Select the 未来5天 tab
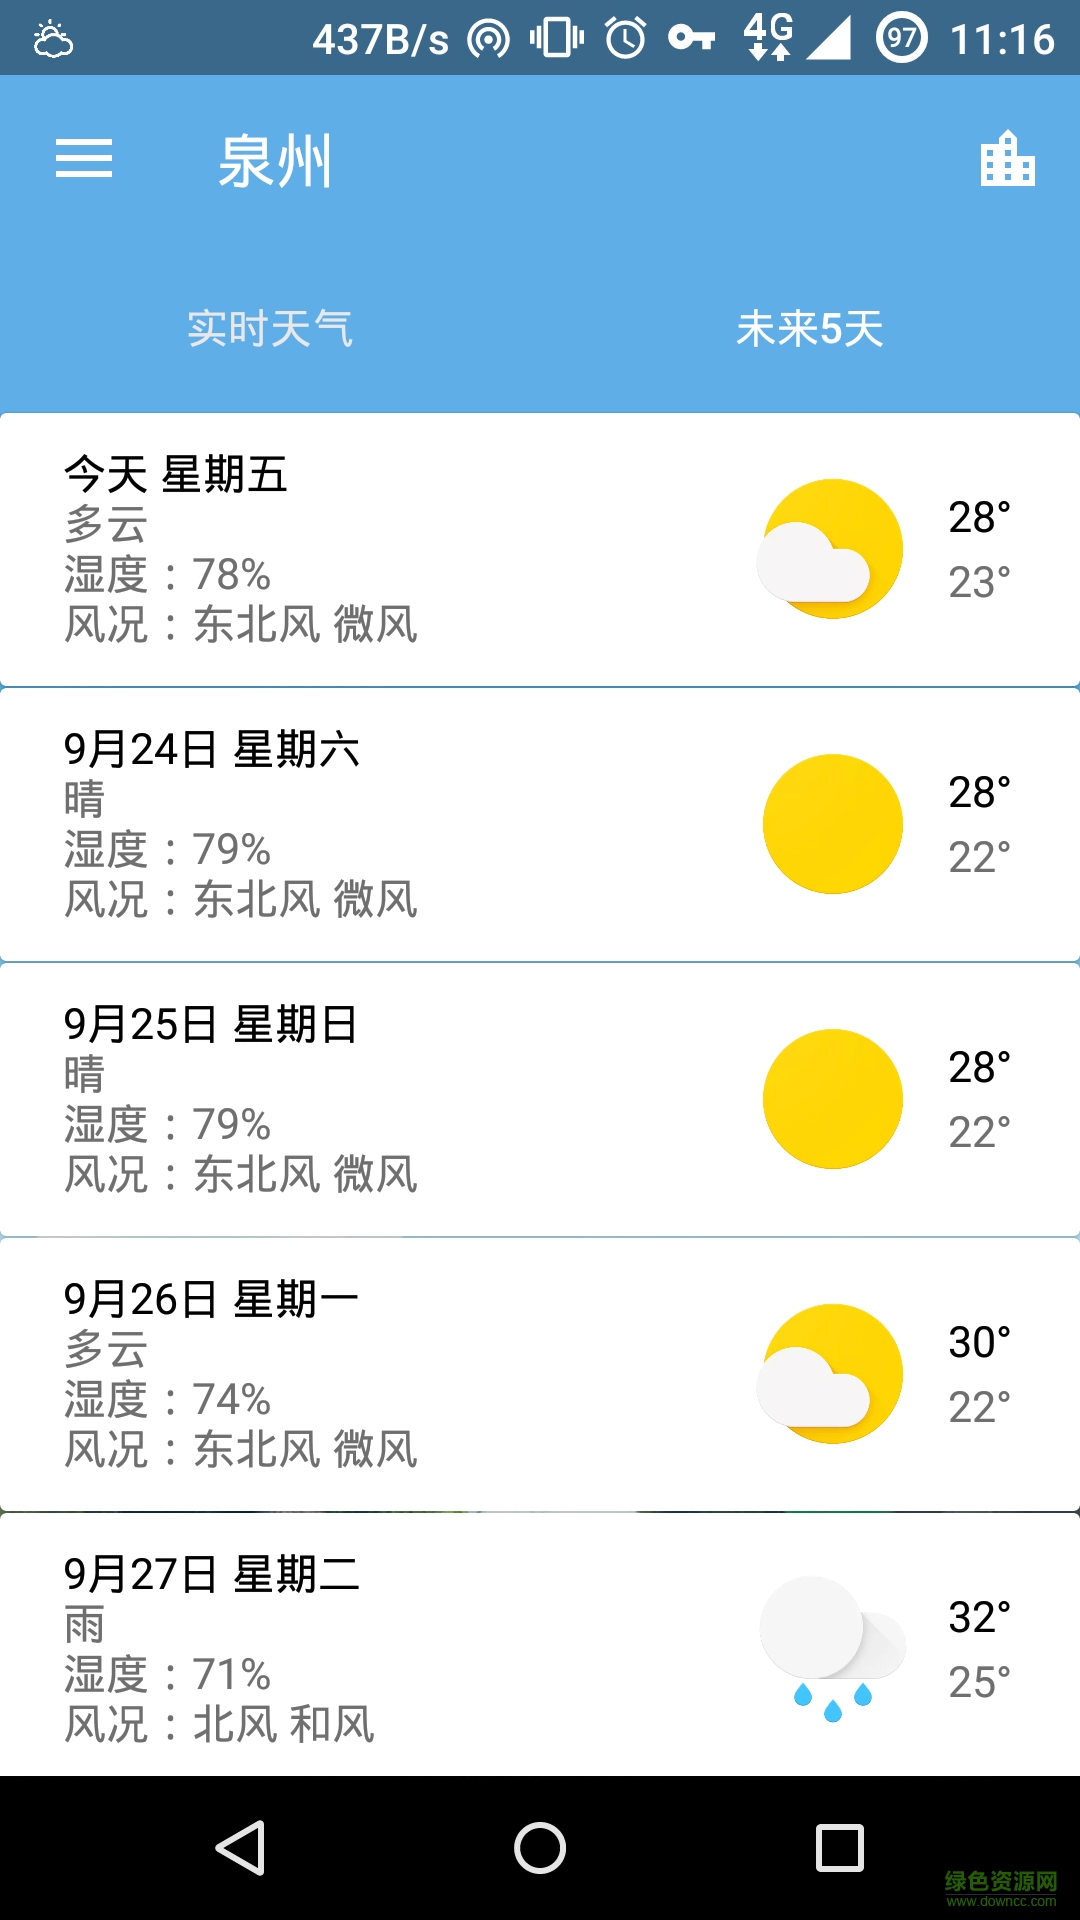 pyautogui.click(x=809, y=328)
